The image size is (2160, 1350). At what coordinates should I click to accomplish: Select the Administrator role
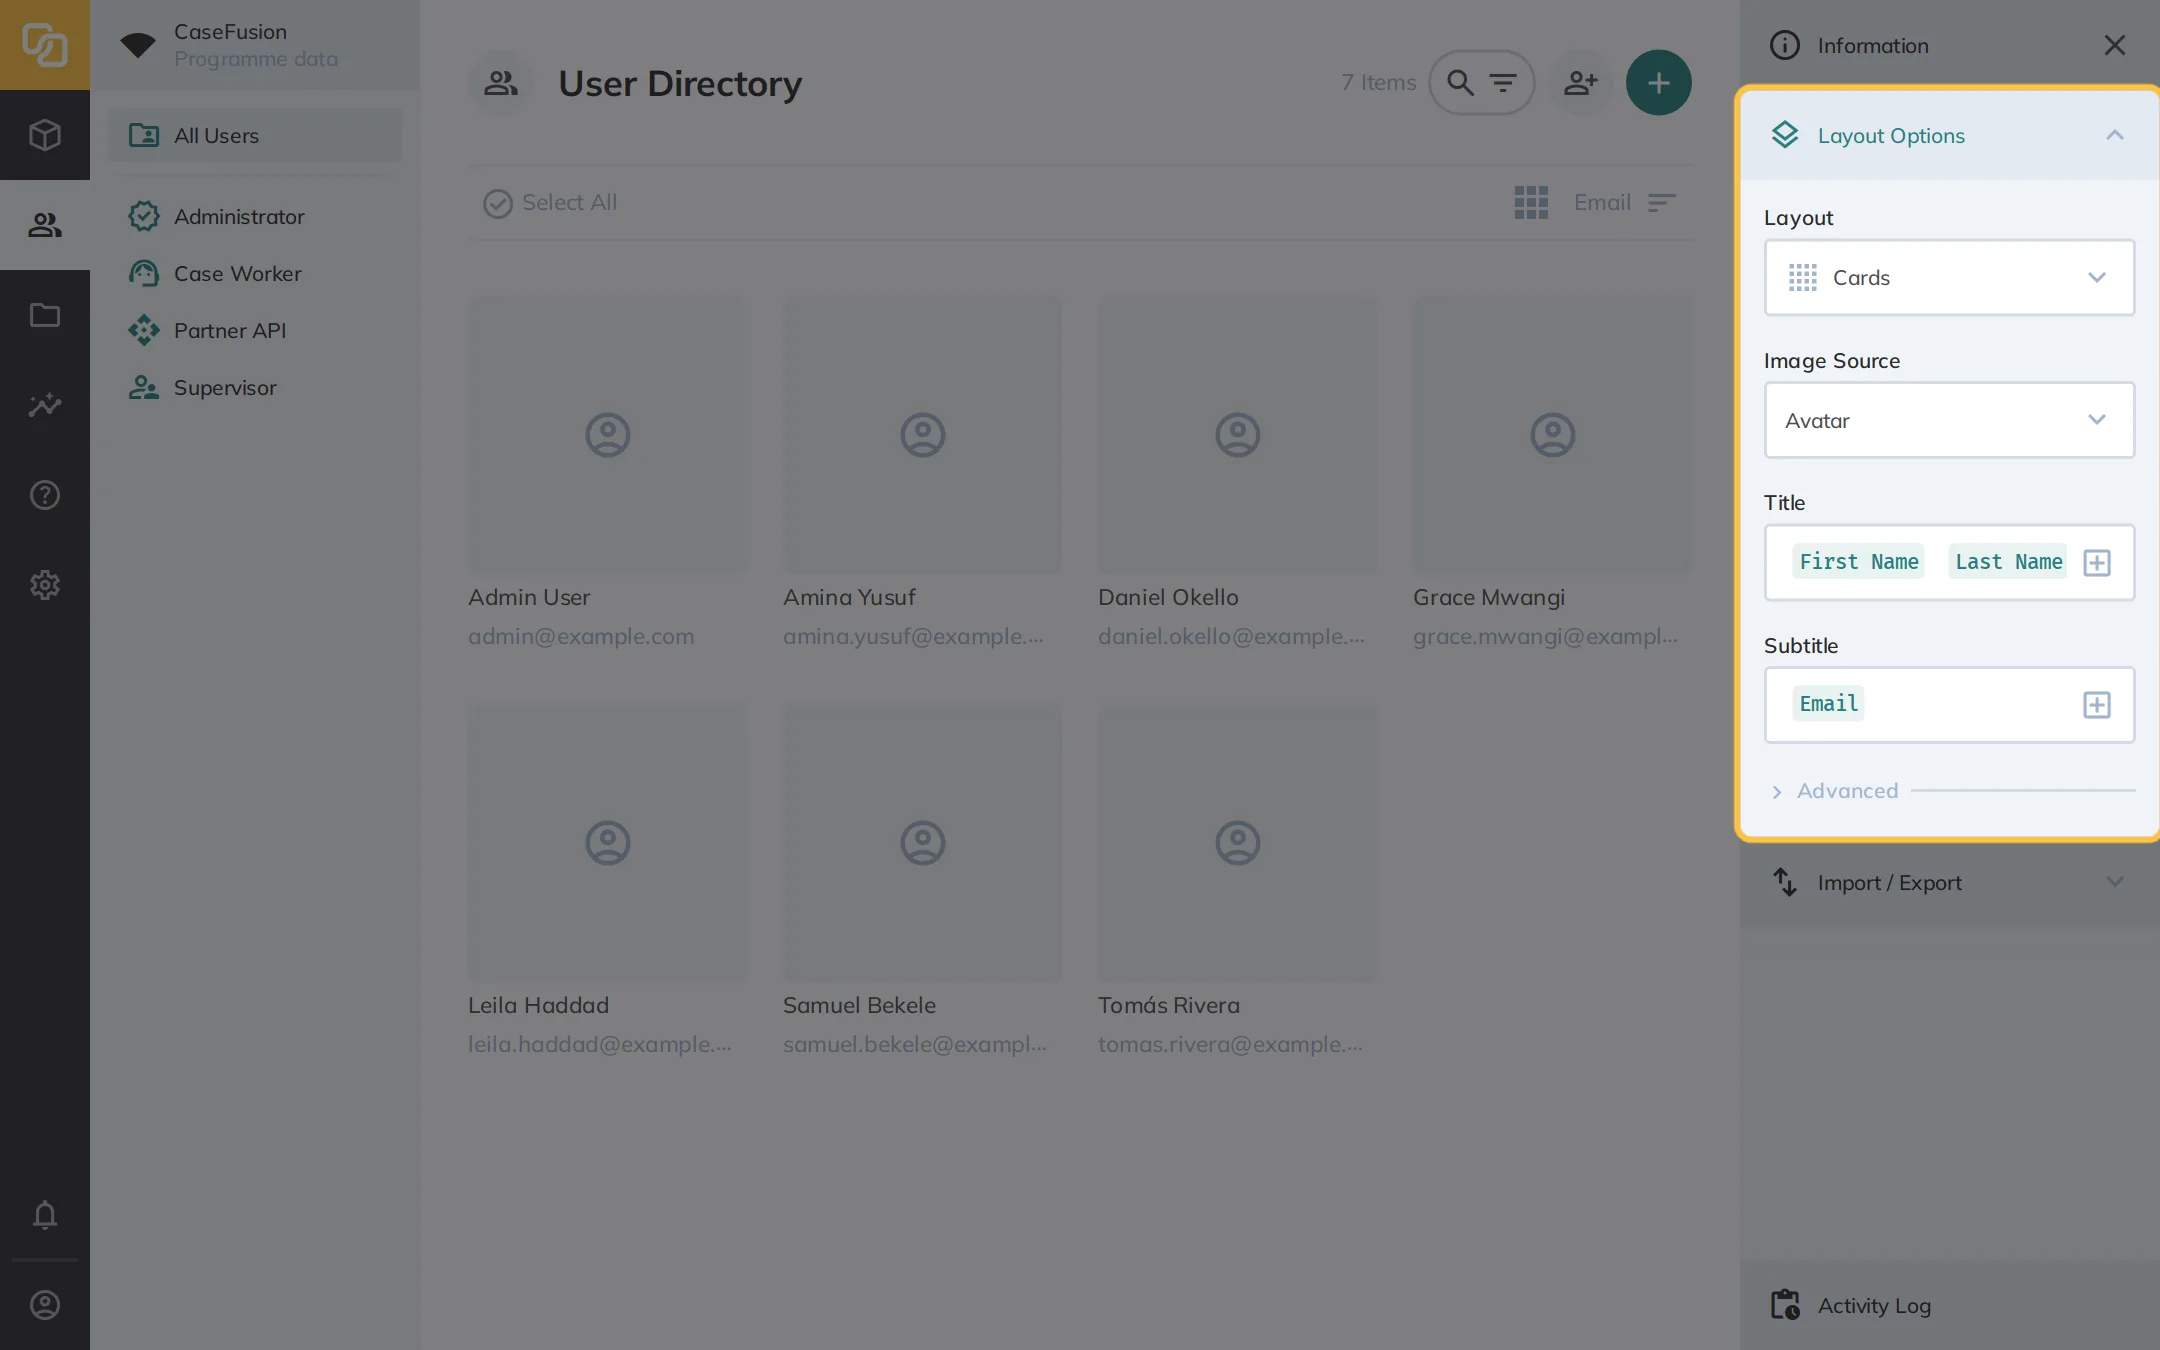tap(255, 216)
